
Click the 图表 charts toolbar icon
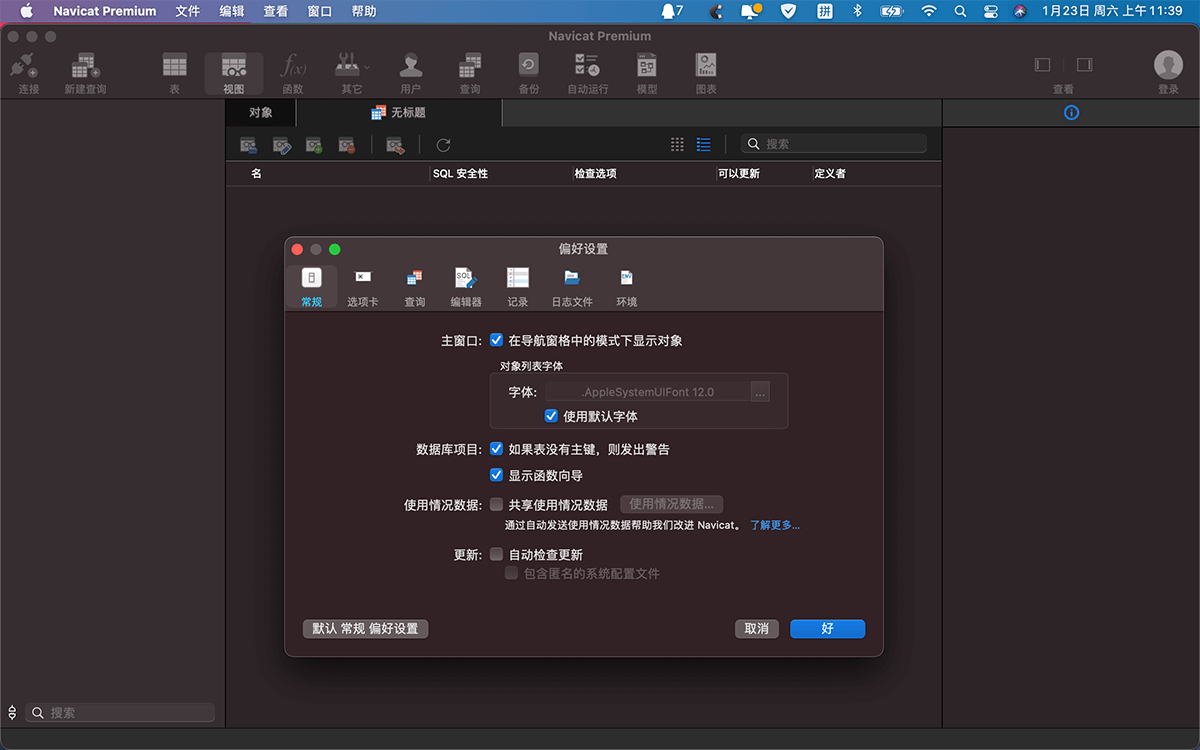coord(706,66)
